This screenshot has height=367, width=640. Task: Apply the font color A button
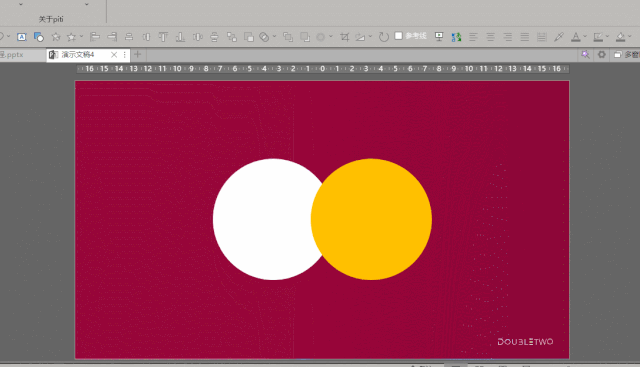576,37
